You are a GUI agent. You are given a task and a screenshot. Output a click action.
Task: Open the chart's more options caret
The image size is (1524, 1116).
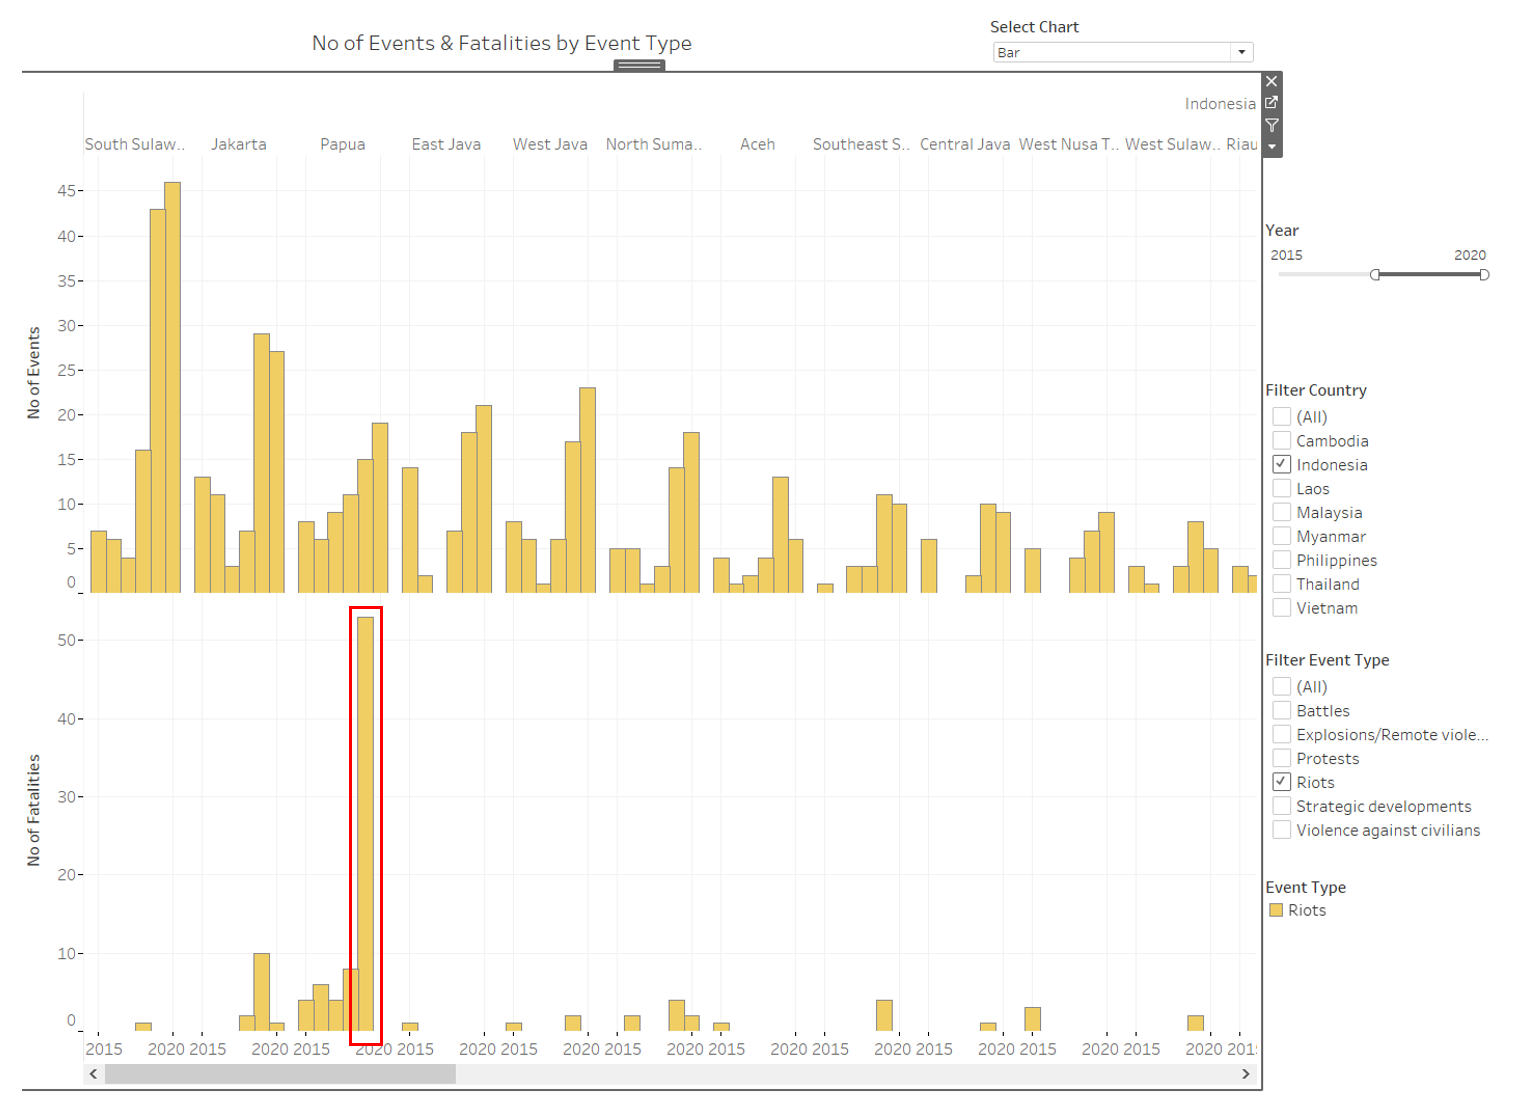pyautogui.click(x=1271, y=147)
